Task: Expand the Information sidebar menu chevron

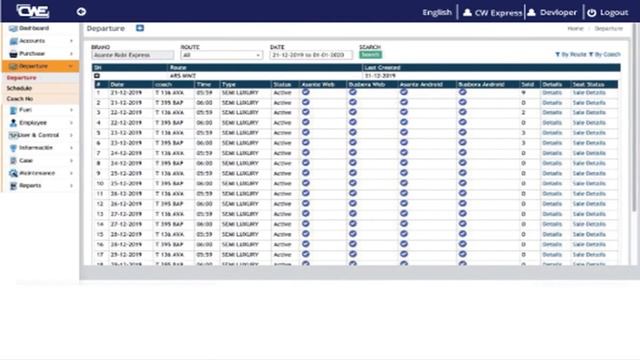Action: (x=71, y=148)
